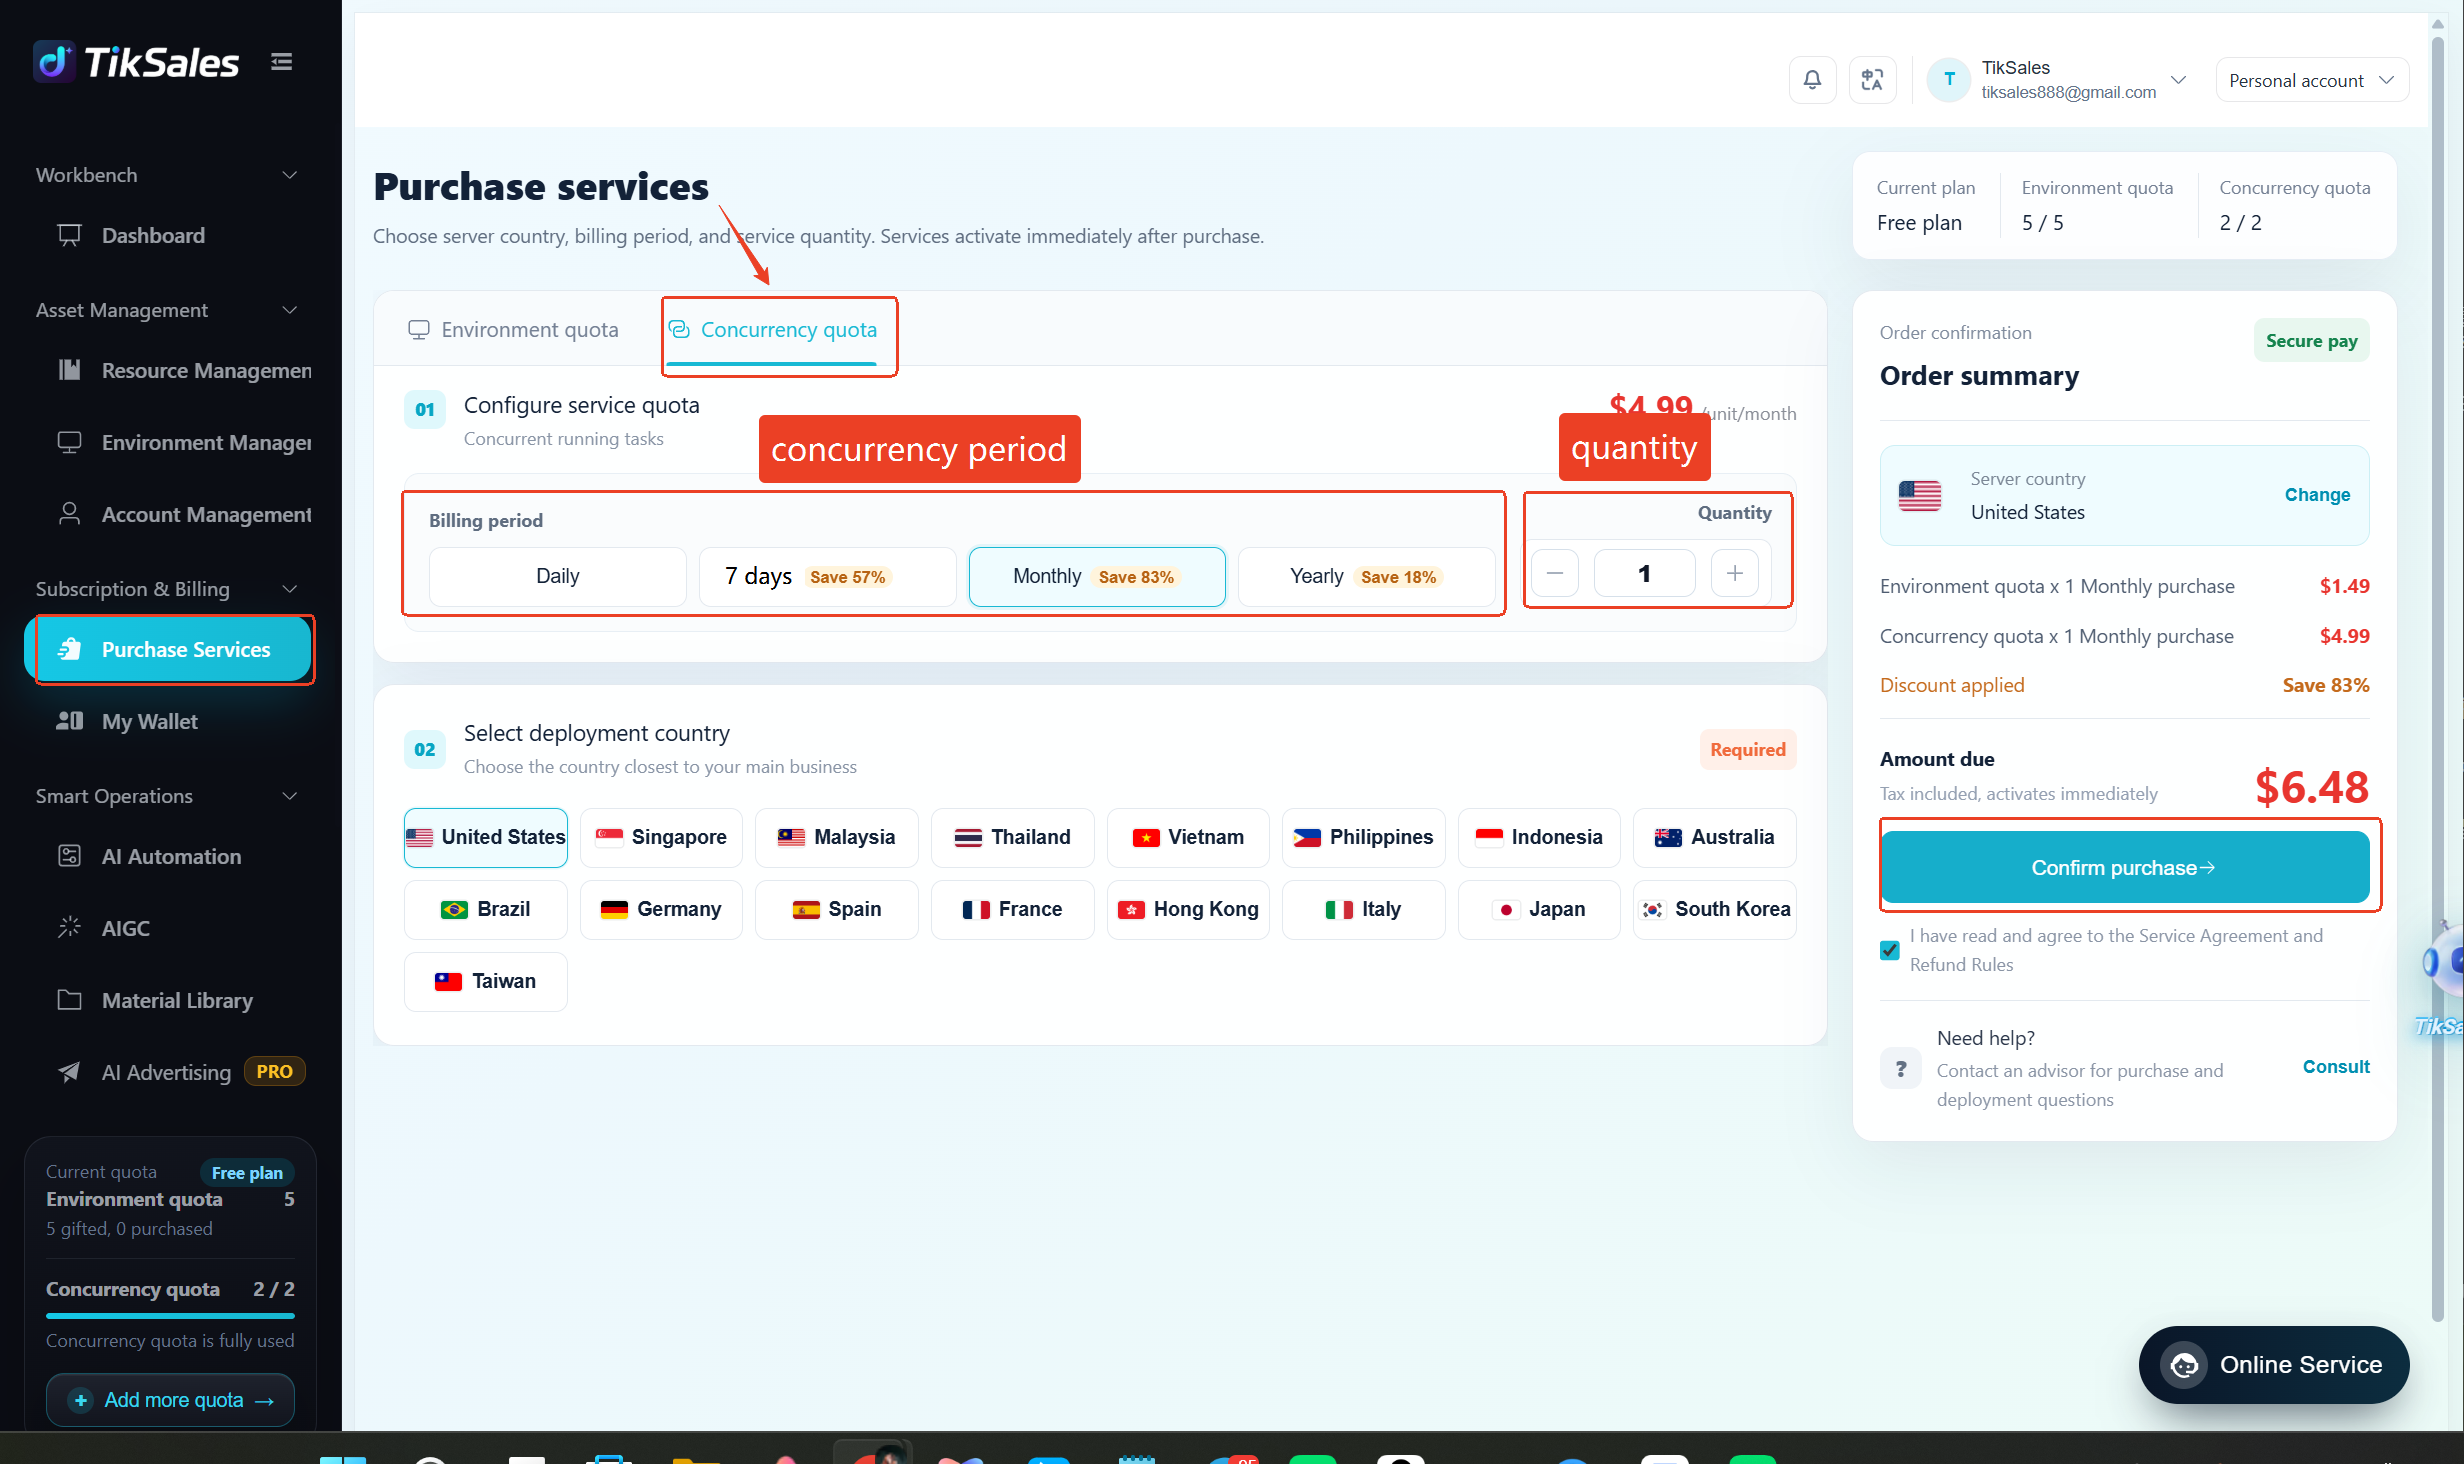Click the AI Automation icon
This screenshot has width=2464, height=1464.
(x=69, y=856)
